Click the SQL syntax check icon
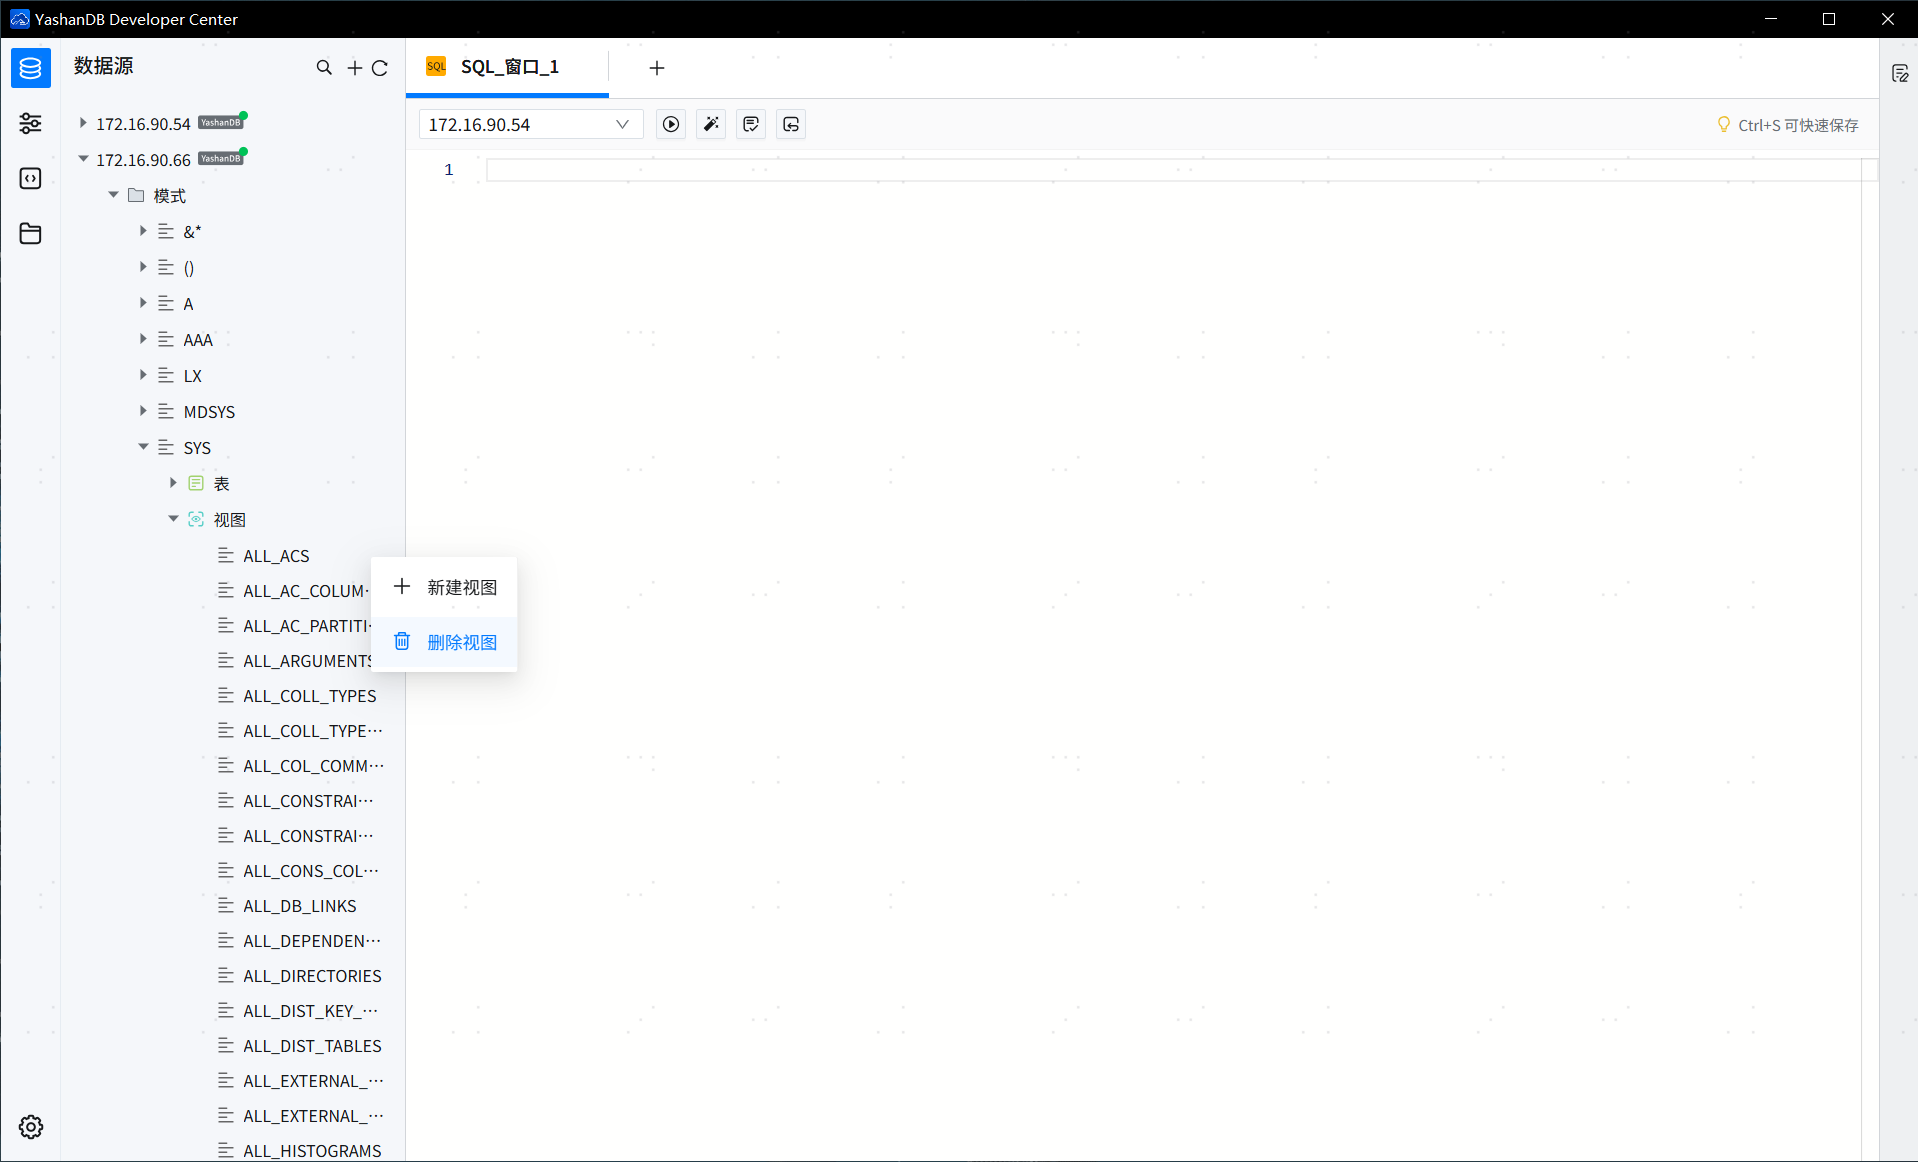1918x1162 pixels. click(x=750, y=124)
